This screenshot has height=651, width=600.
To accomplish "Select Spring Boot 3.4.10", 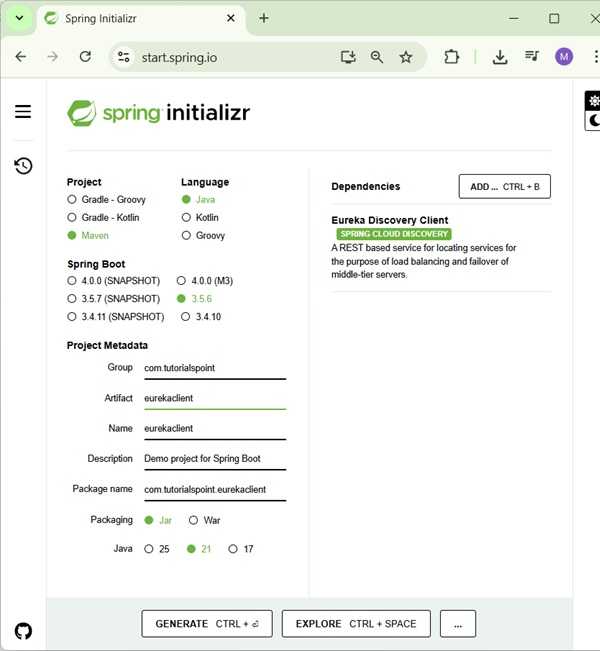I will [x=201, y=316].
